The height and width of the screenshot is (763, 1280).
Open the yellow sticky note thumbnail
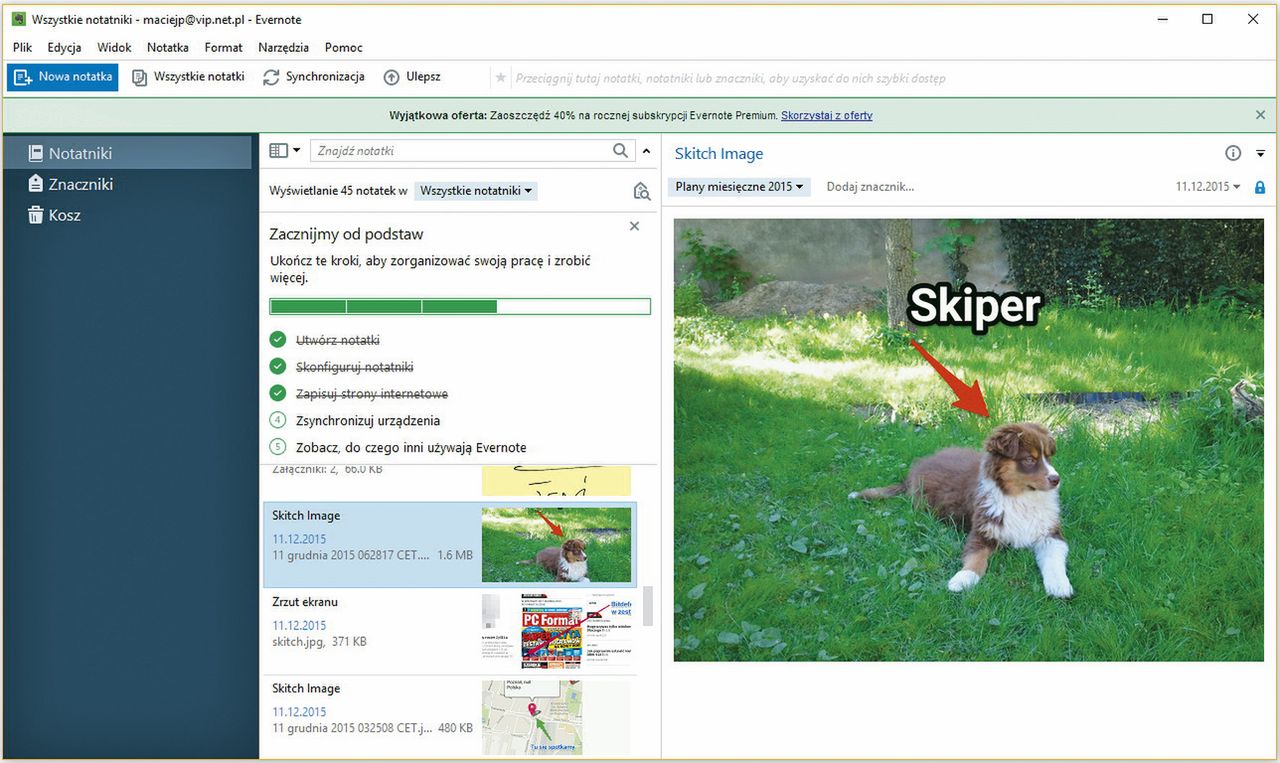[x=556, y=481]
